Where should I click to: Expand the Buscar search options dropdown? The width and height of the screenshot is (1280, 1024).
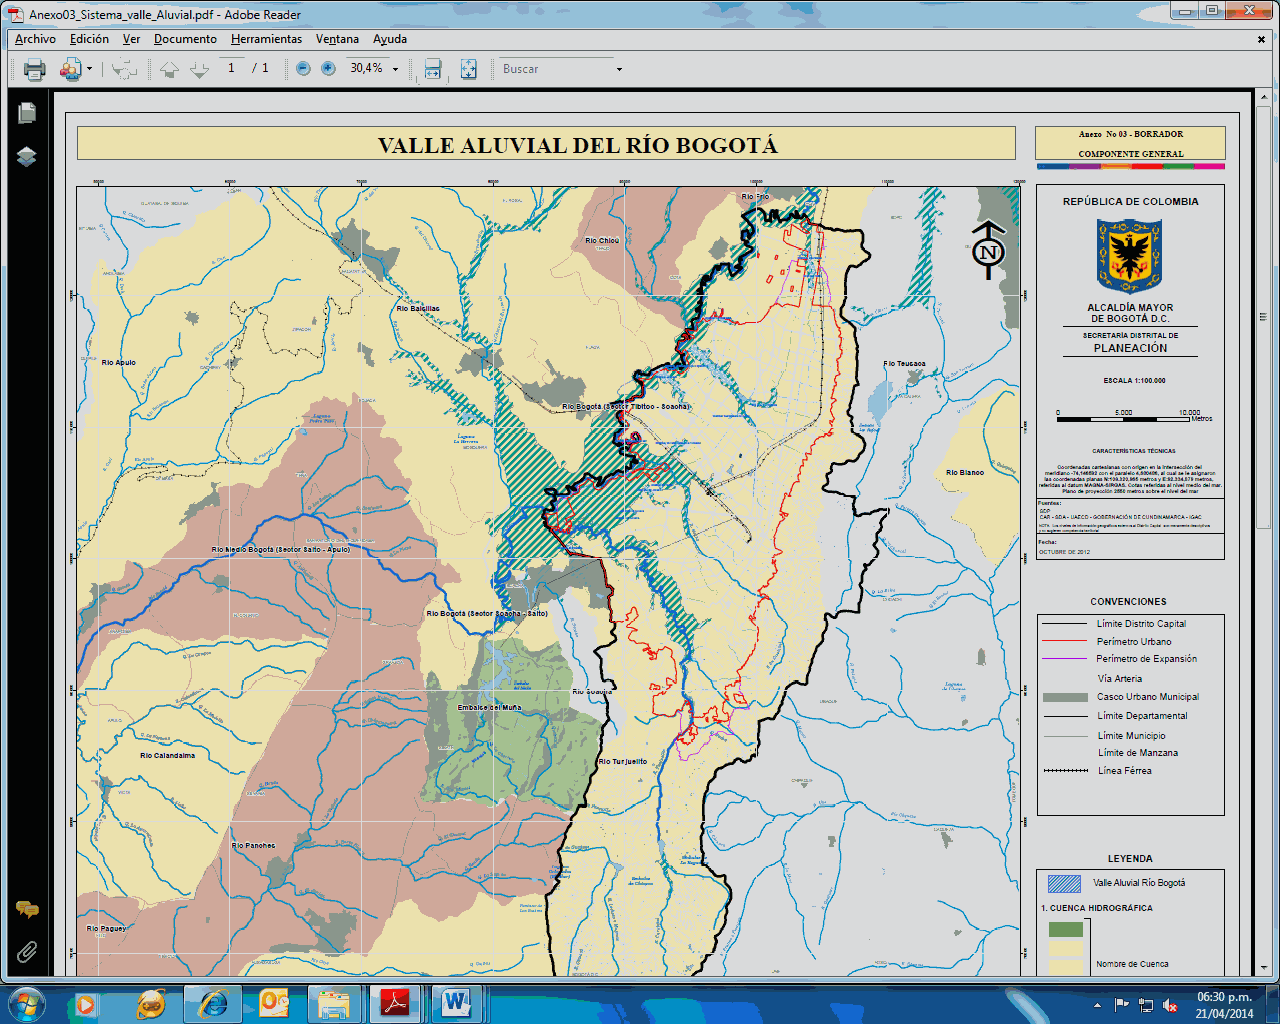click(x=619, y=69)
